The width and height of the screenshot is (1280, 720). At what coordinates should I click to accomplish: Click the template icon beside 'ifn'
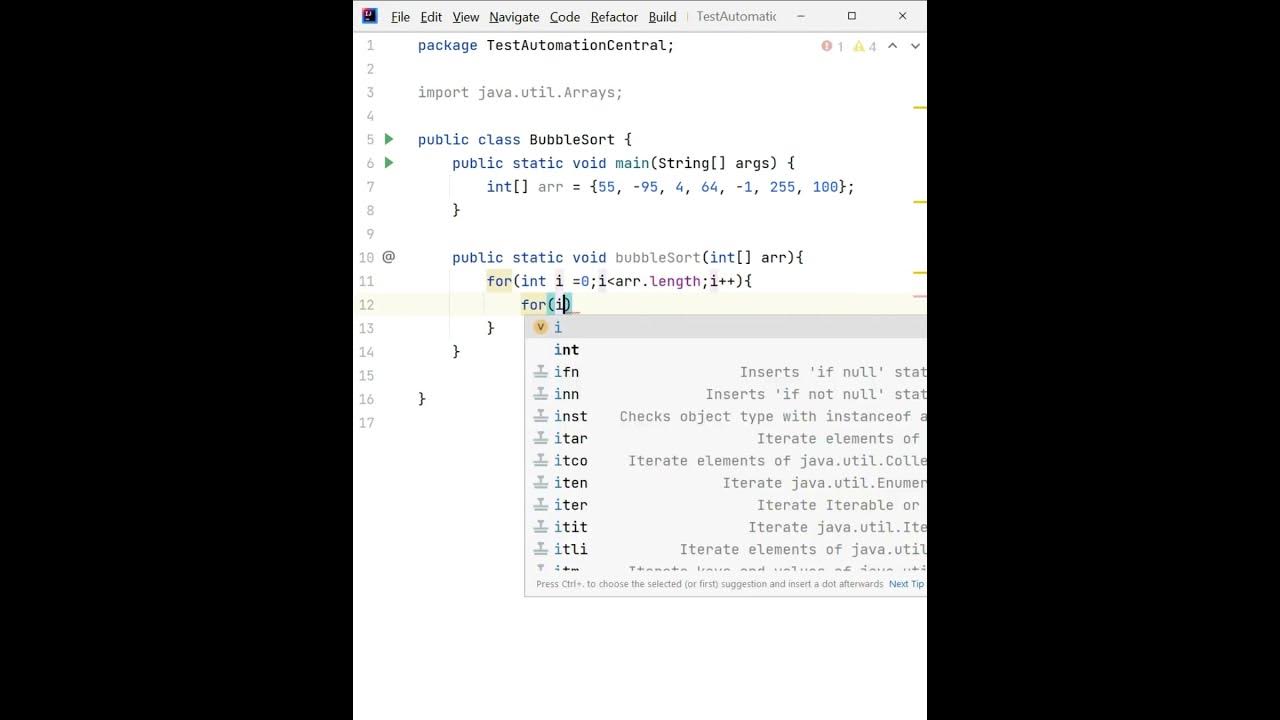[540, 372]
